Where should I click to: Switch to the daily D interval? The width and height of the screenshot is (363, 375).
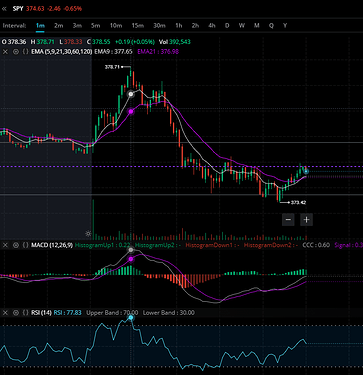click(227, 26)
